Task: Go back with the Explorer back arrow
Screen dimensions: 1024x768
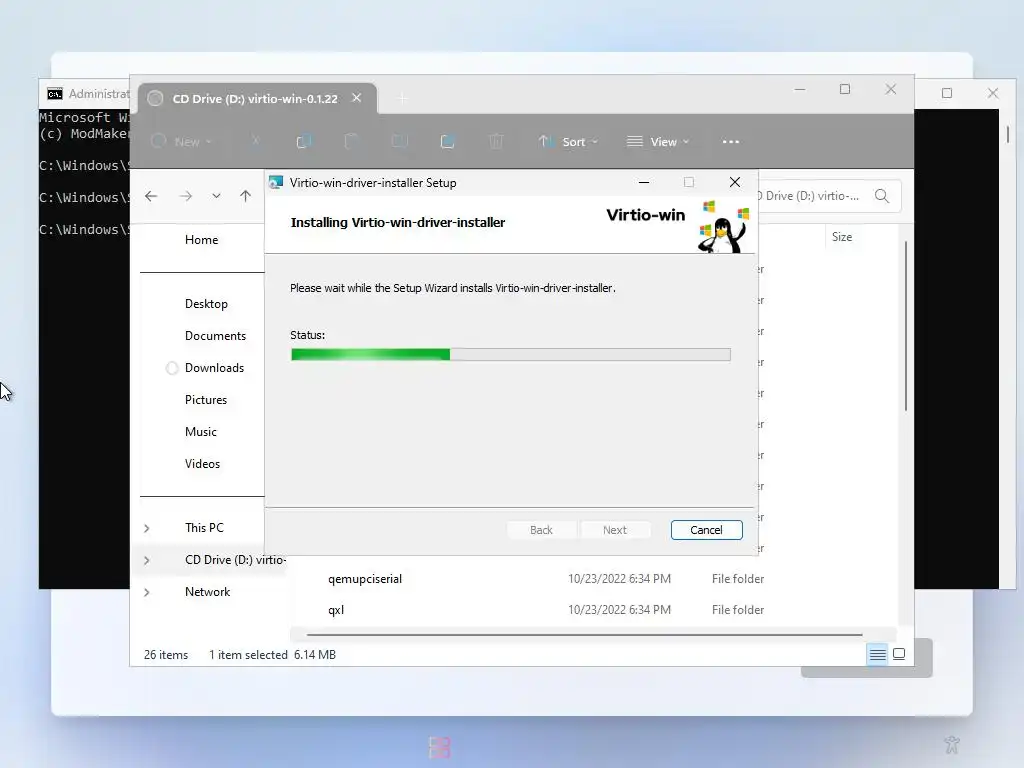Action: coord(151,196)
